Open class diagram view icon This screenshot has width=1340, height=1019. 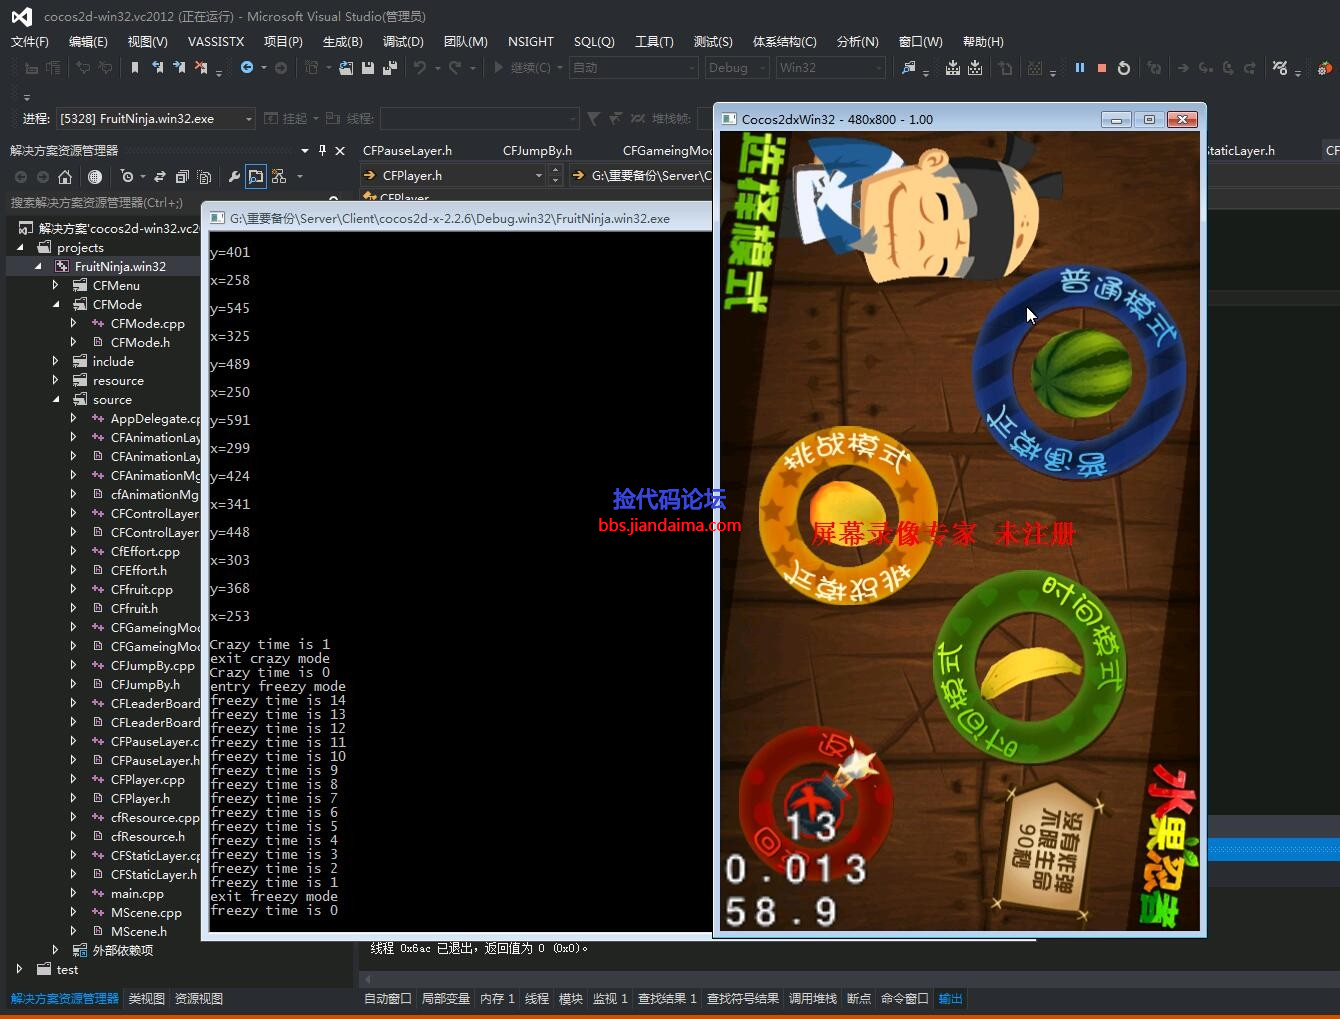279,176
